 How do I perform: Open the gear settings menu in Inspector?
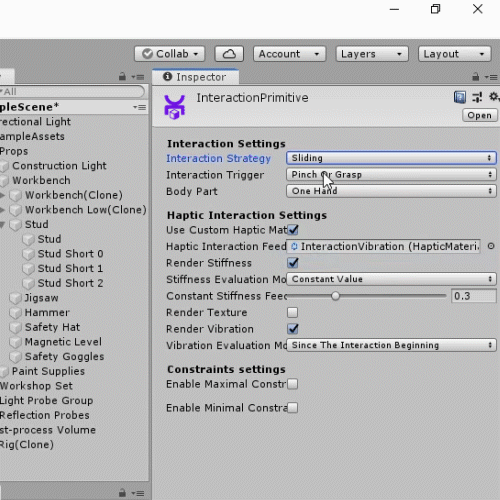[494, 97]
